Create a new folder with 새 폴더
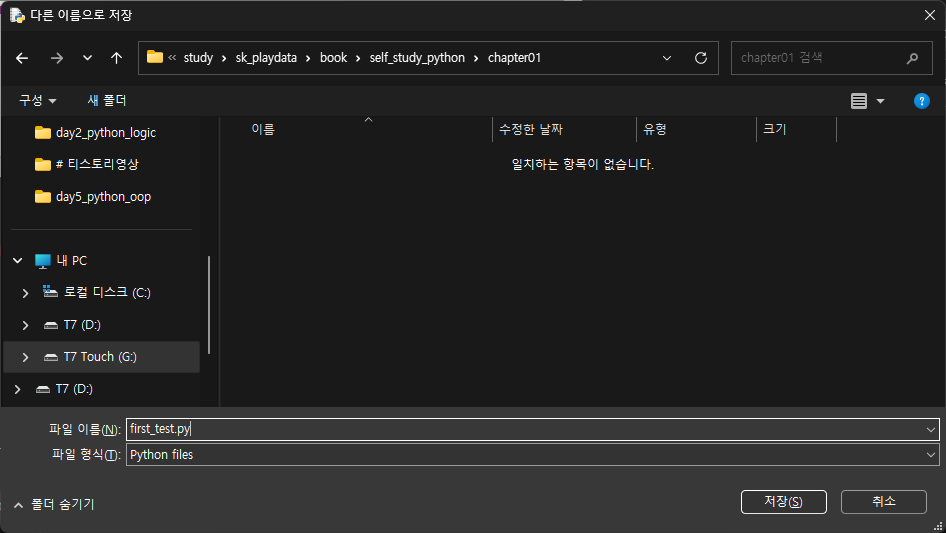The height and width of the screenshot is (533, 946). [x=107, y=100]
